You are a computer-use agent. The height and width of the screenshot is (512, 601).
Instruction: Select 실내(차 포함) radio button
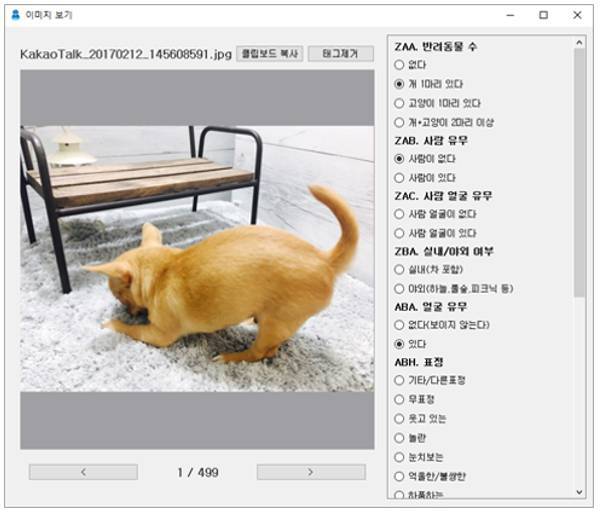tap(429, 269)
